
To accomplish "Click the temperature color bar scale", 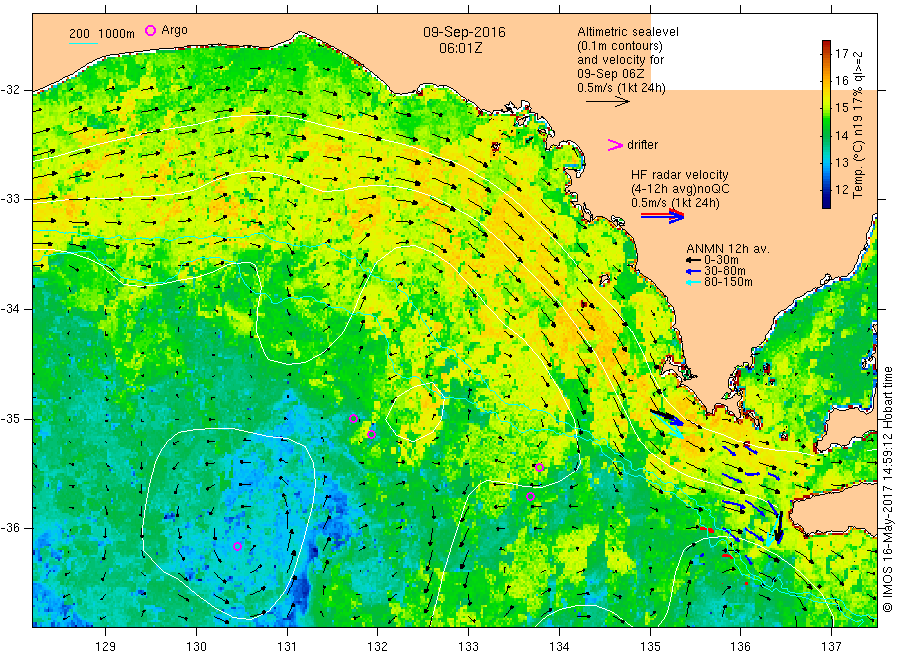I will coord(827,124).
